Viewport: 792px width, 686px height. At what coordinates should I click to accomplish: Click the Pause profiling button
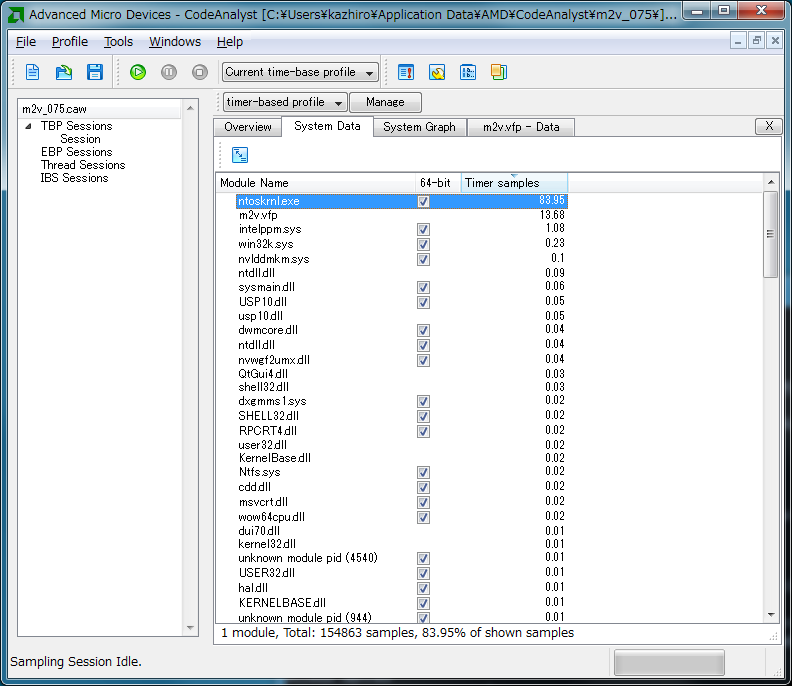169,72
